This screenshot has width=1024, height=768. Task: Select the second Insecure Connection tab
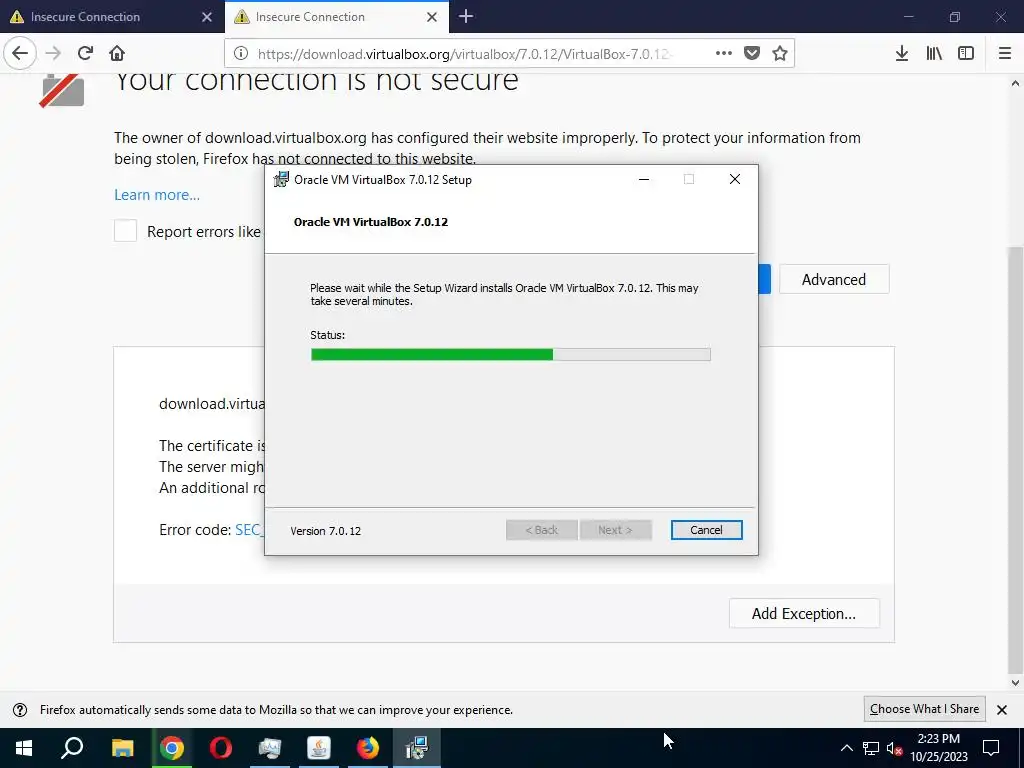(x=337, y=17)
